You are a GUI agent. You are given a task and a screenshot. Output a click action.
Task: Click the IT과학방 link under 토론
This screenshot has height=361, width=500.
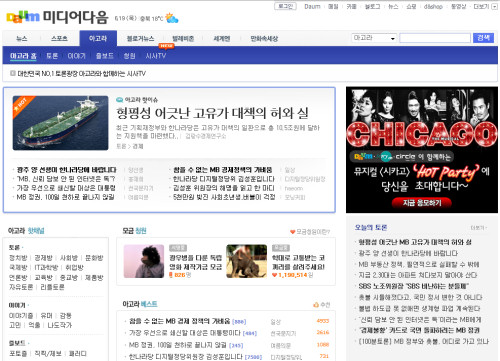click(x=46, y=268)
